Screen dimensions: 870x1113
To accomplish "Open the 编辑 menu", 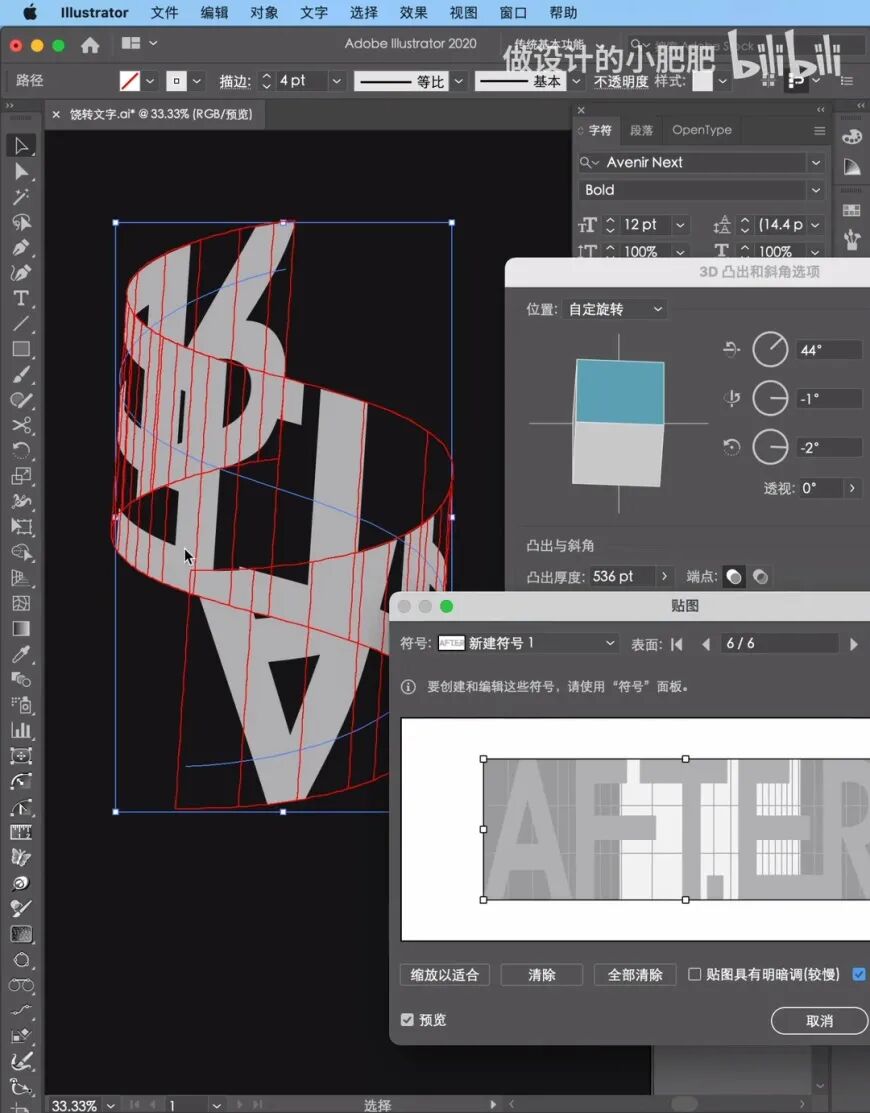I will tap(214, 13).
